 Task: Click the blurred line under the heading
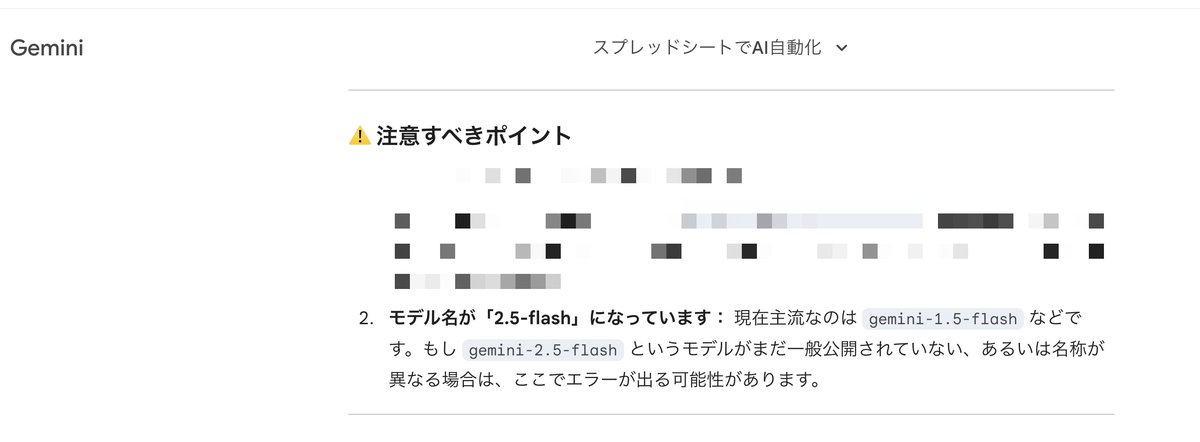pos(598,177)
